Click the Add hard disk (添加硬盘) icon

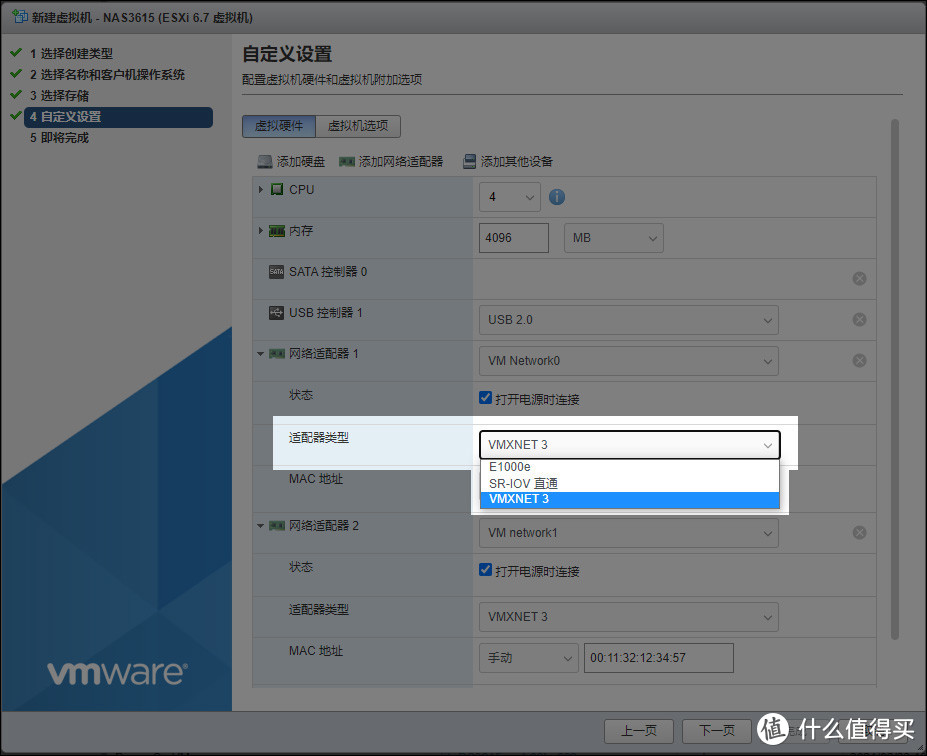(x=265, y=161)
